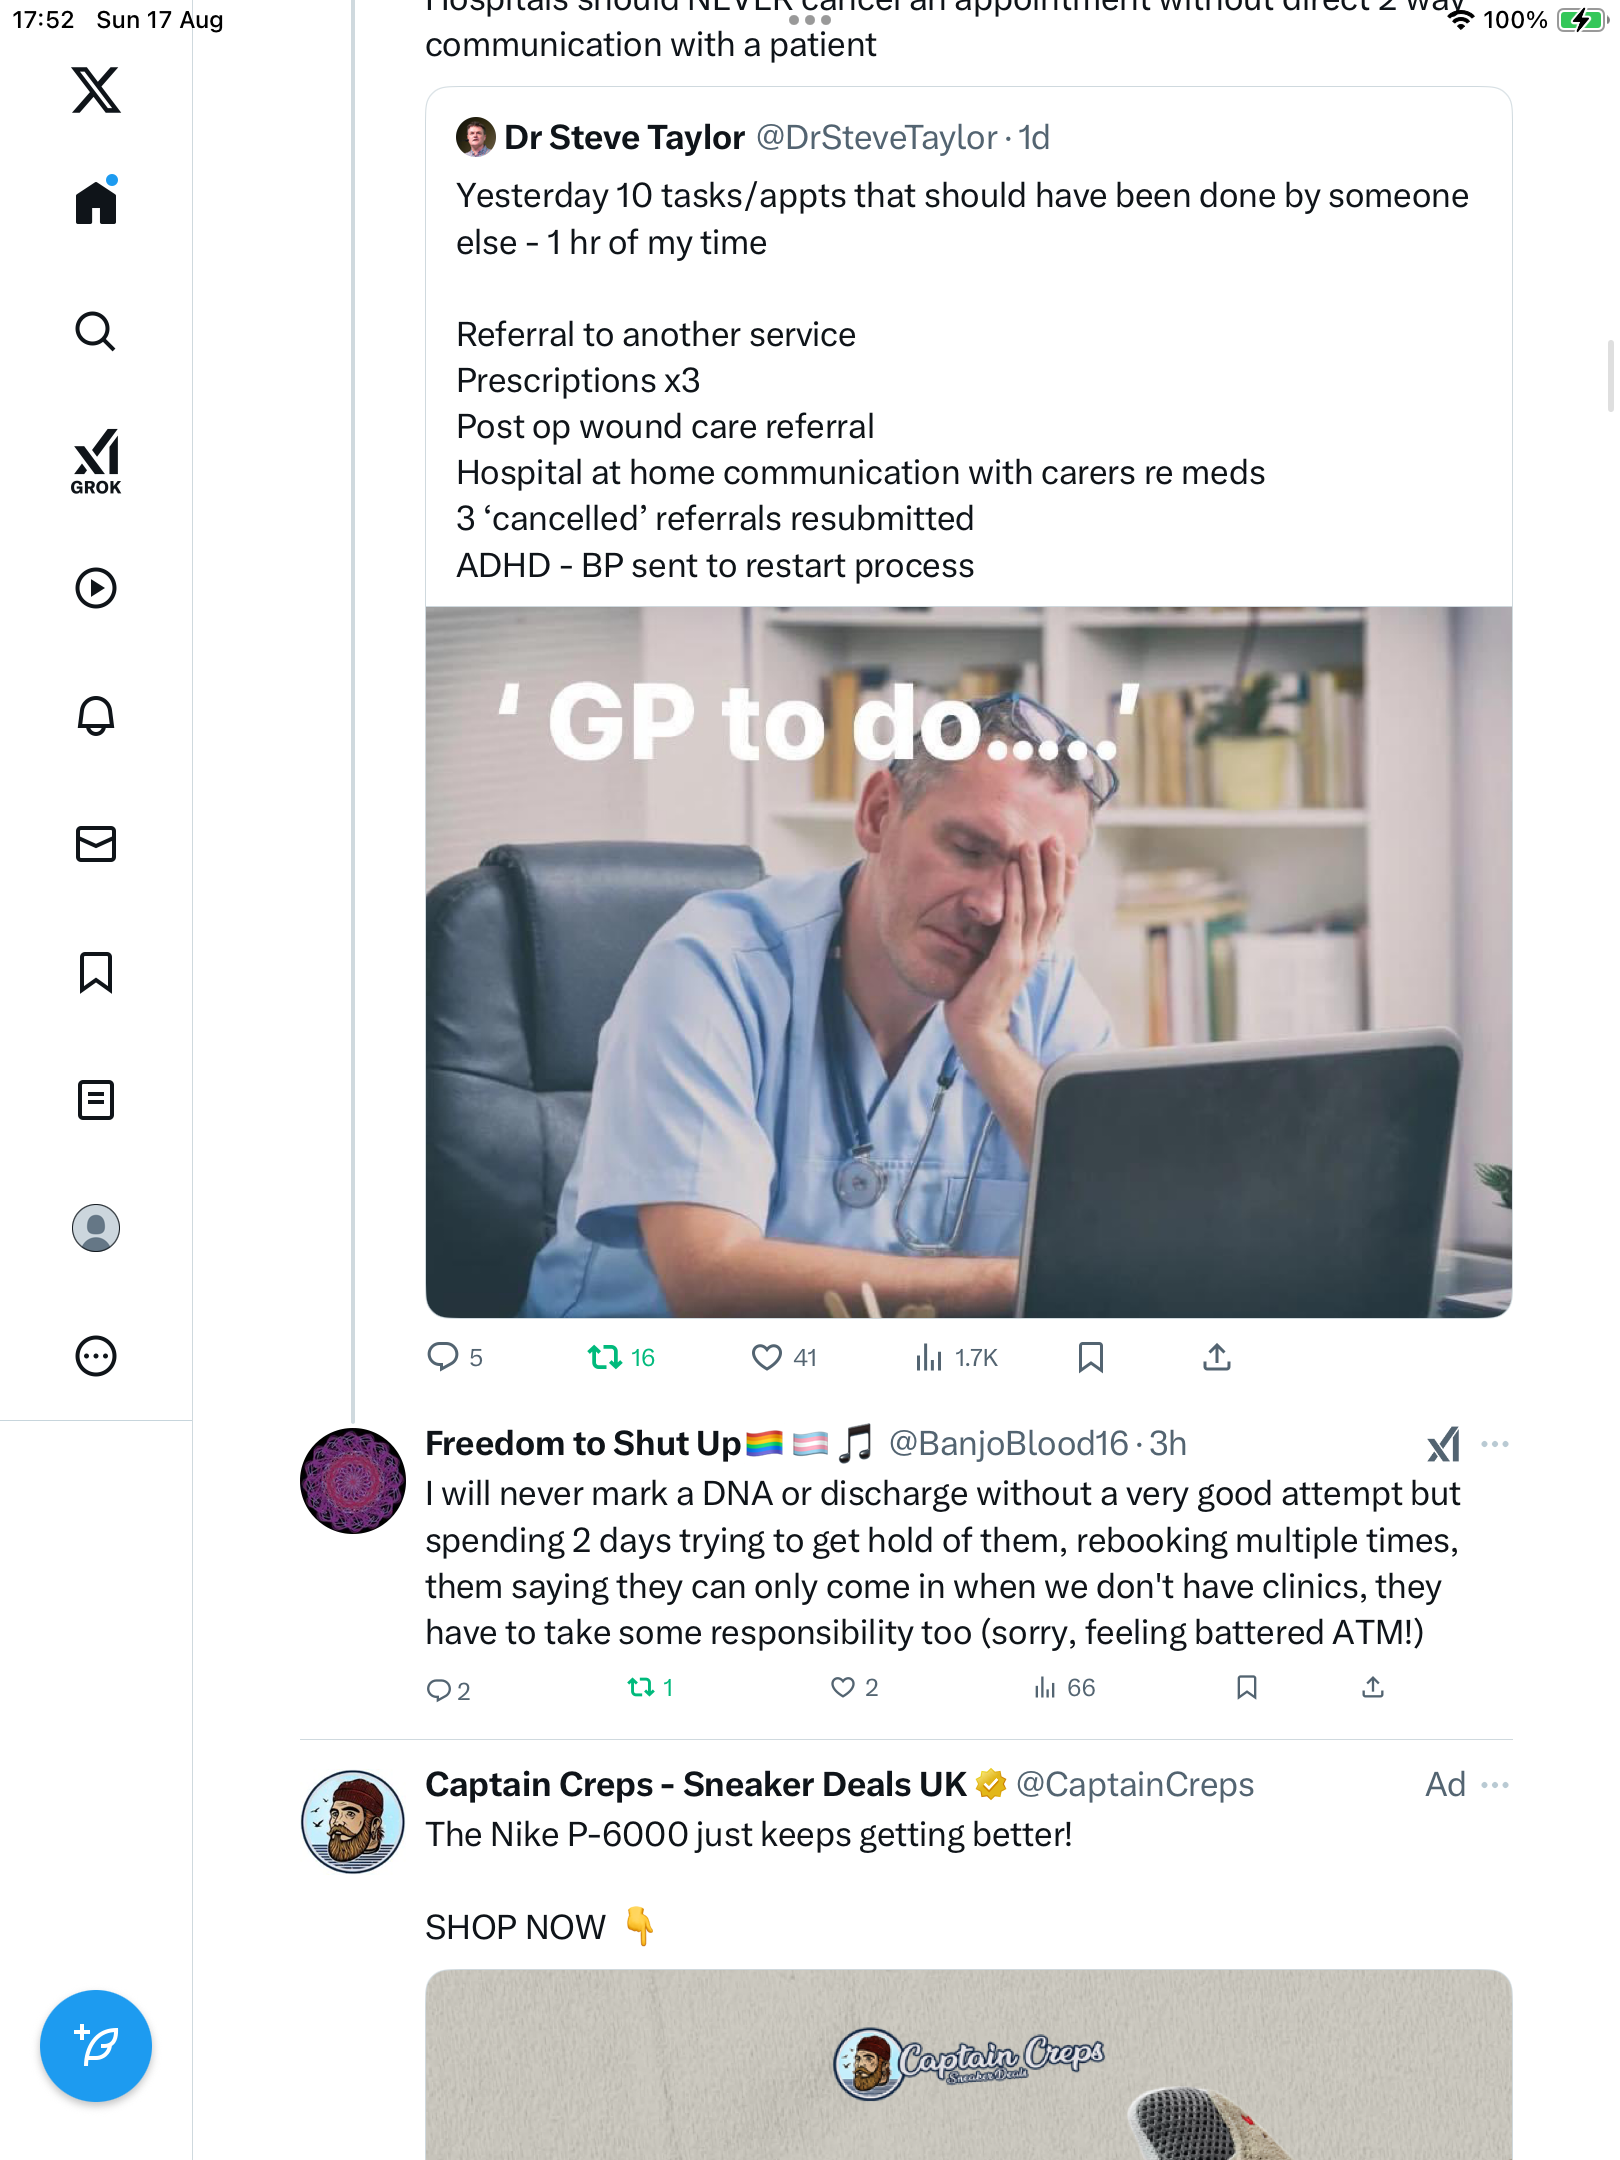This screenshot has width=1620, height=2160.
Task: Open the Video play icon in sidebar
Action: tap(96, 588)
